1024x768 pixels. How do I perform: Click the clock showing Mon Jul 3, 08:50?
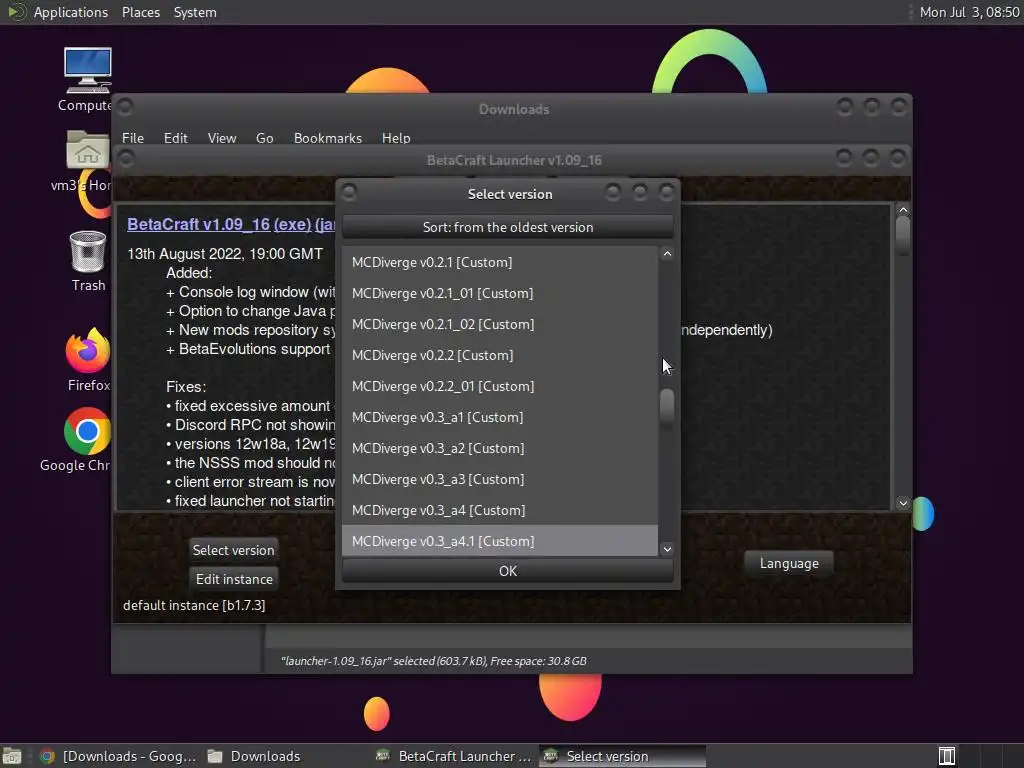coord(968,12)
